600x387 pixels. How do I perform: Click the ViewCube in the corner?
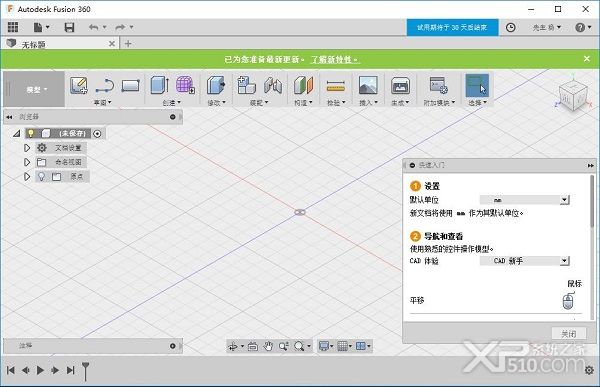[572, 96]
